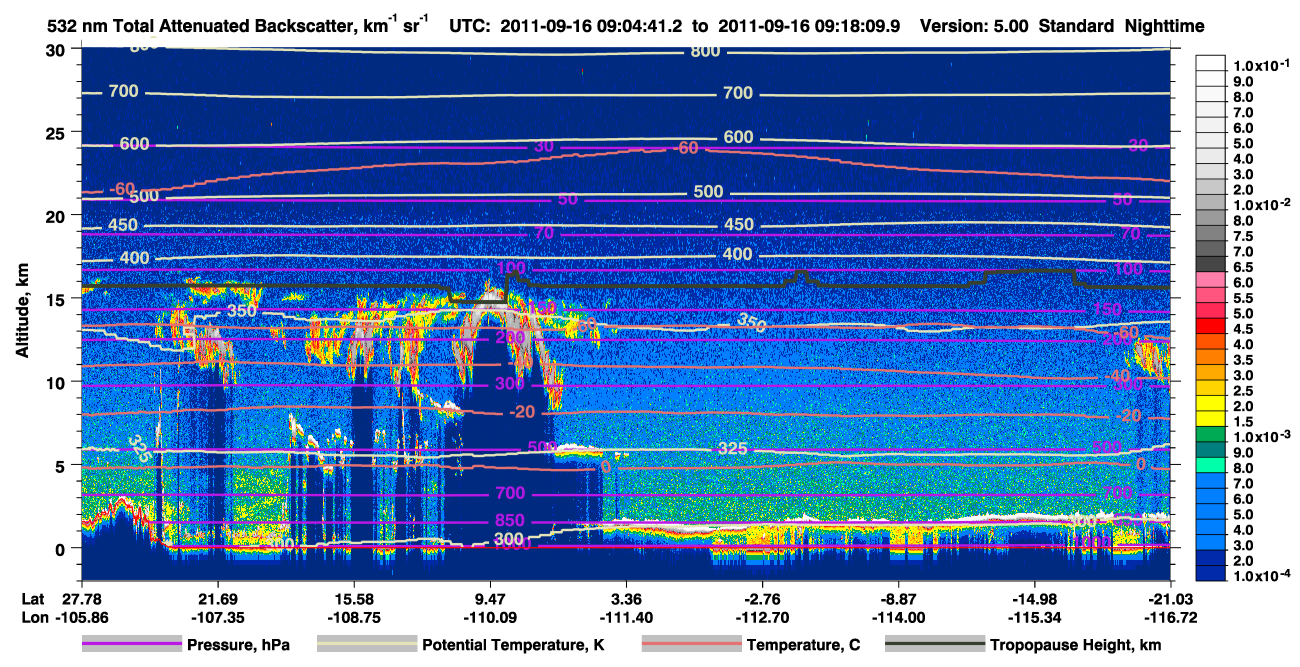This screenshot has height=667, width=1300.
Task: Click the Altitude, km axis title
Action: click(x=20, y=313)
